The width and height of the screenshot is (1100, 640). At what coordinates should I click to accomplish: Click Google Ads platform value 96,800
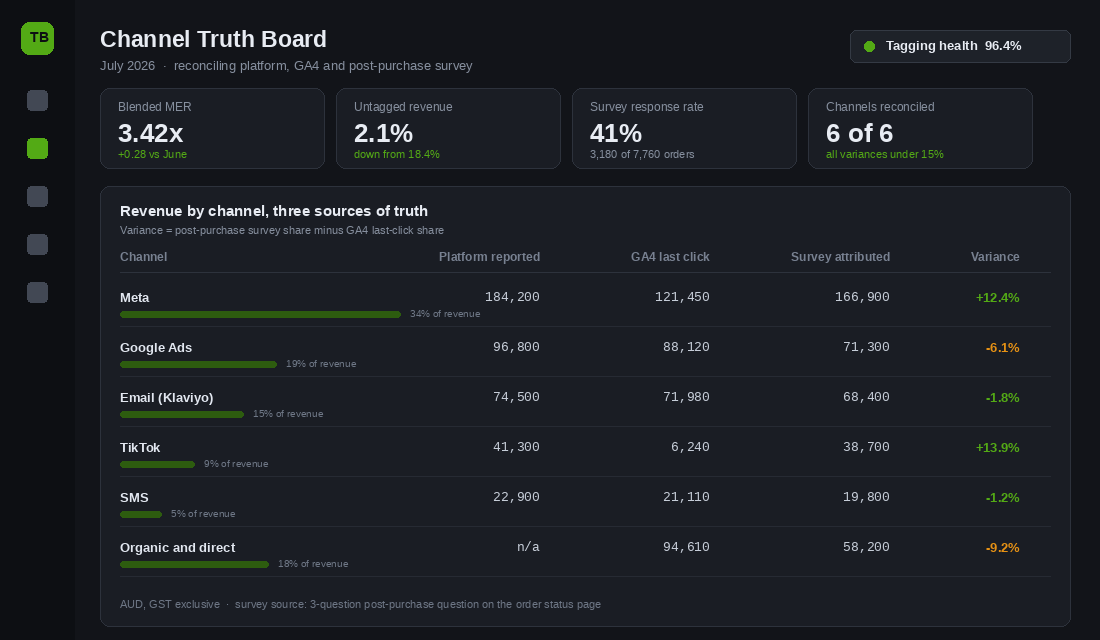pyautogui.click(x=516, y=347)
